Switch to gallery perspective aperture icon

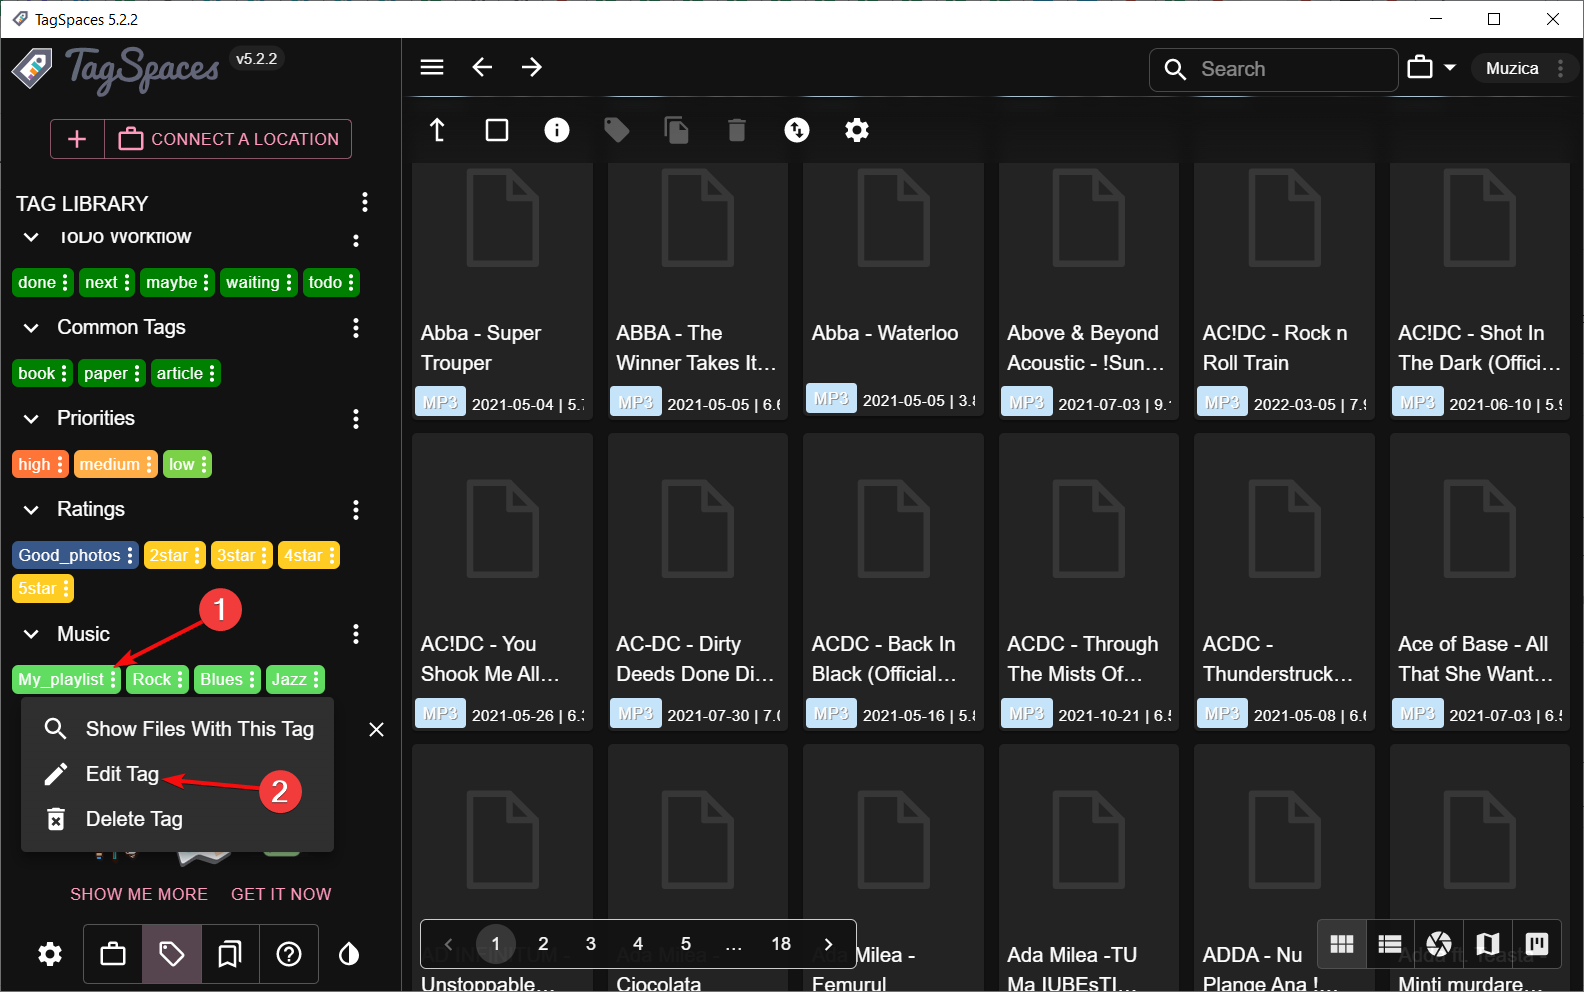1439,944
